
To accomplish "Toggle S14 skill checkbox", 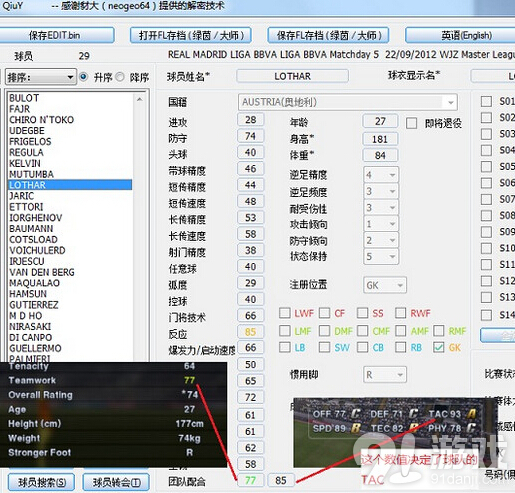I will click(x=486, y=314).
